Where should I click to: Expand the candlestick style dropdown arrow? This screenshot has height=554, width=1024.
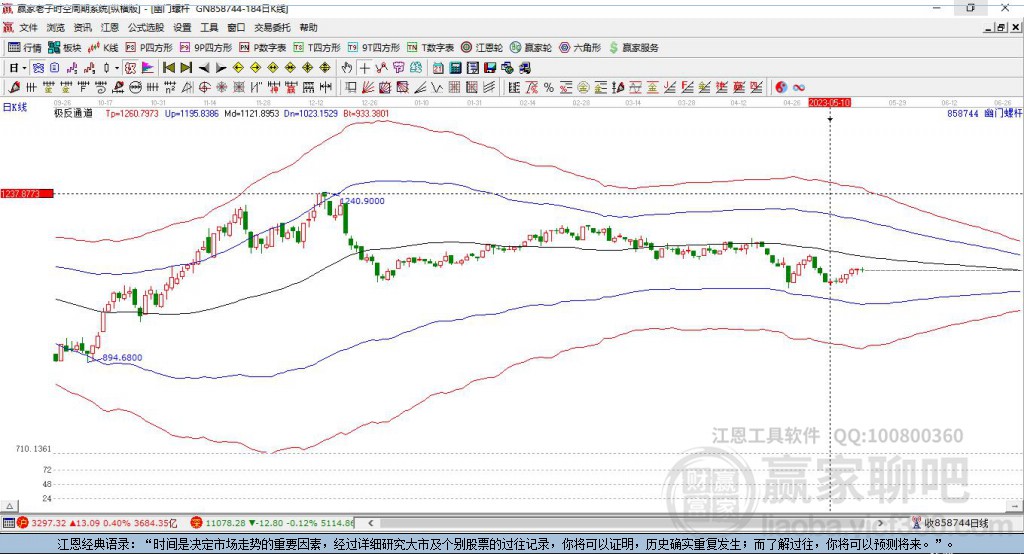coord(117,68)
